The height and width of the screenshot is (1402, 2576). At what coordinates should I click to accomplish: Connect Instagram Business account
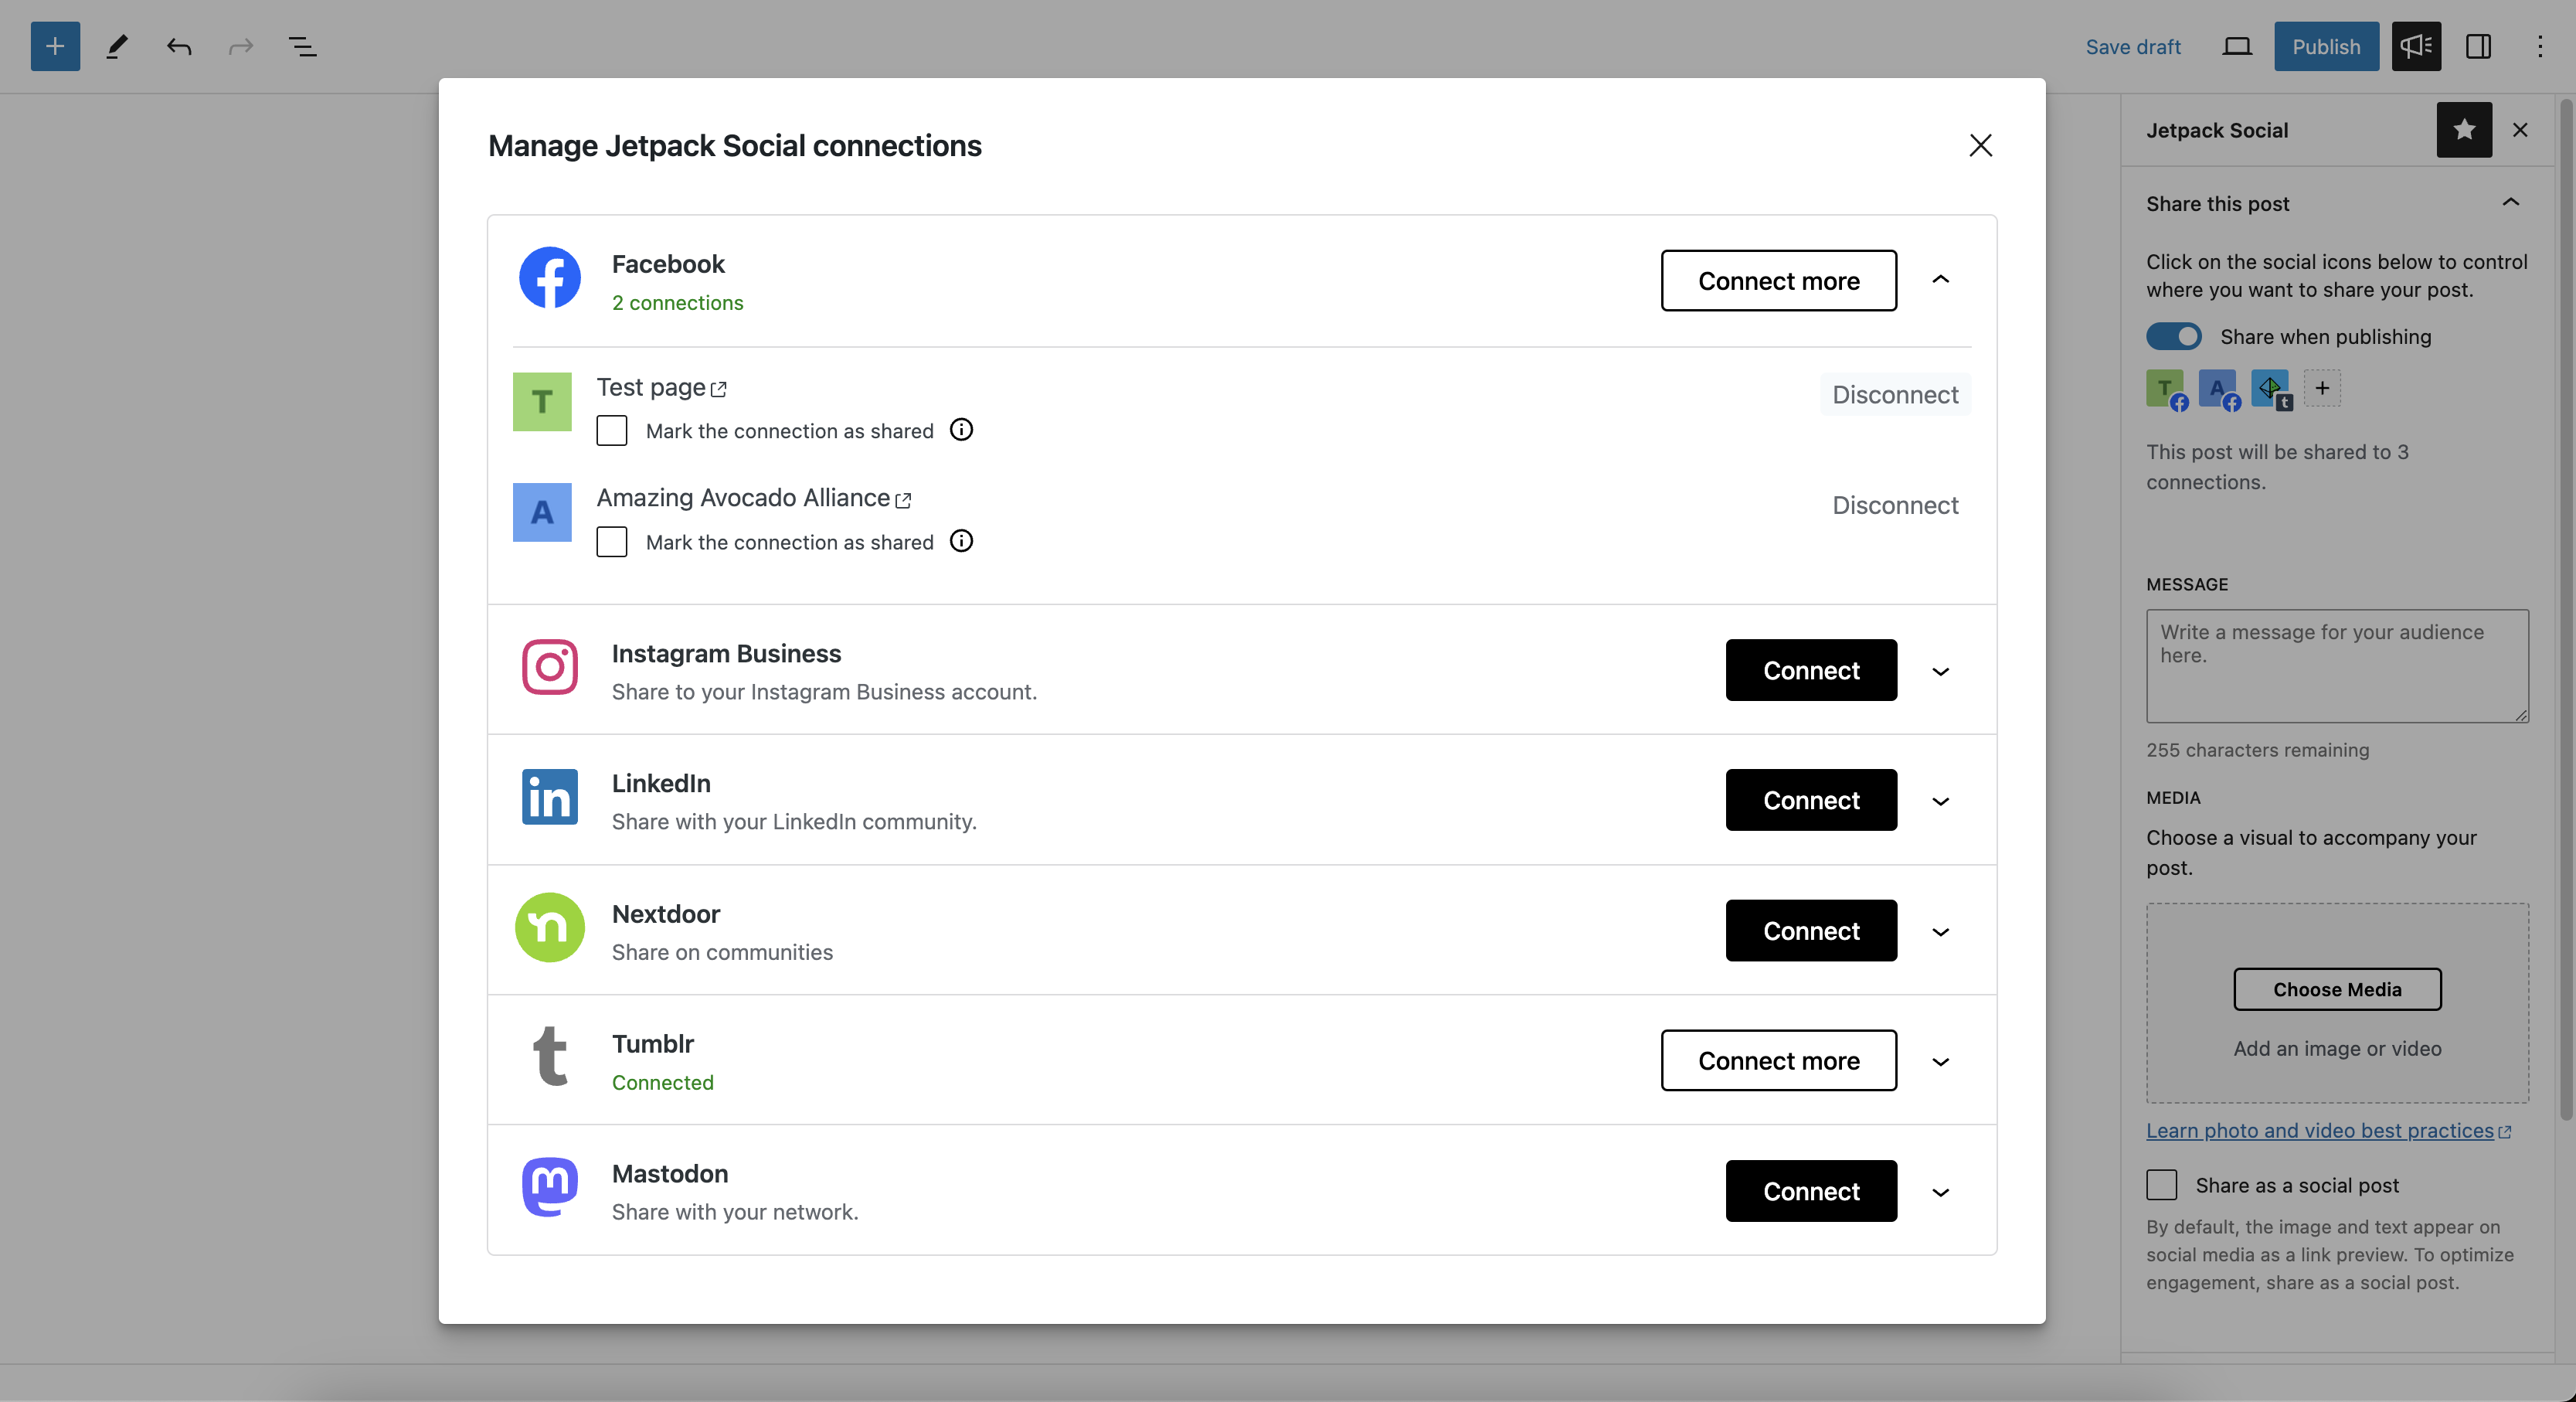(x=1811, y=670)
